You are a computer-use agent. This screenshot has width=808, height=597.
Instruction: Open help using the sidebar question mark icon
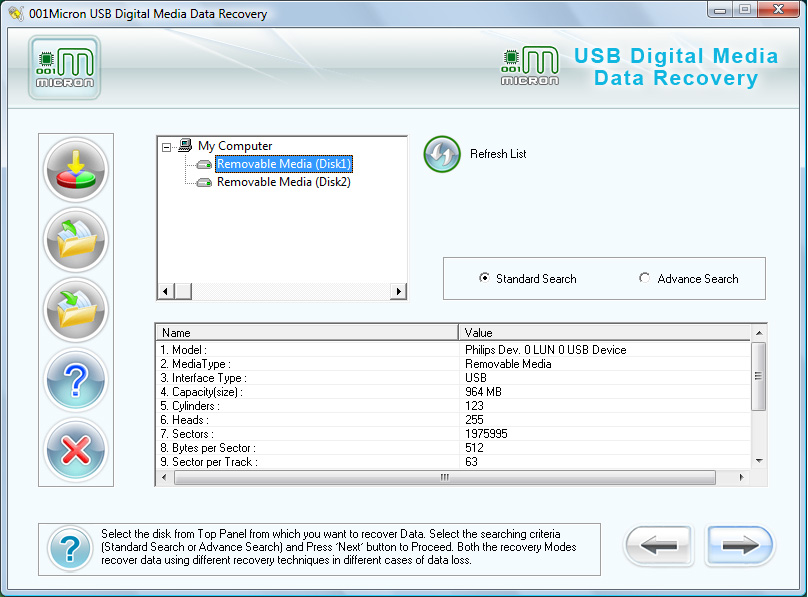76,380
